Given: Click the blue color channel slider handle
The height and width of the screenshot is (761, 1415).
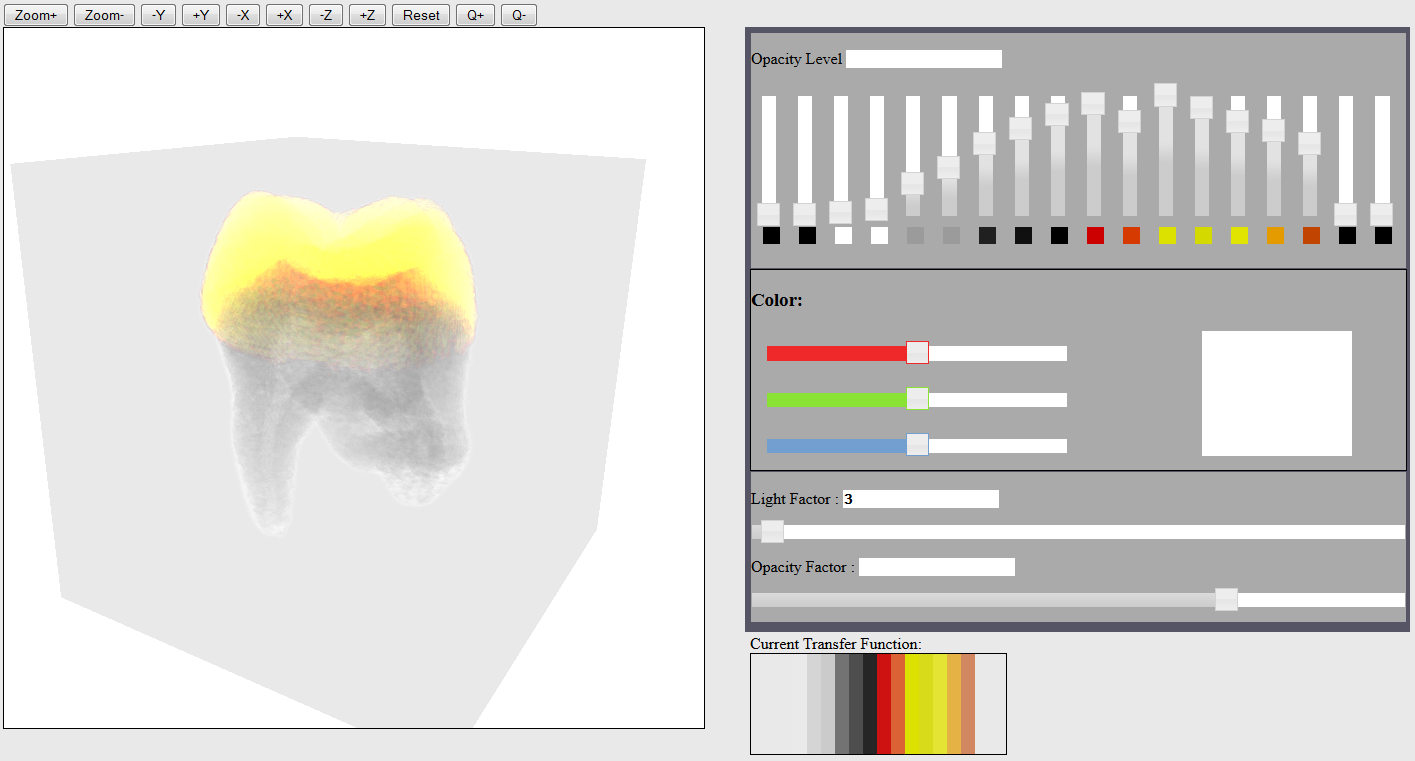Looking at the screenshot, I should (917, 444).
